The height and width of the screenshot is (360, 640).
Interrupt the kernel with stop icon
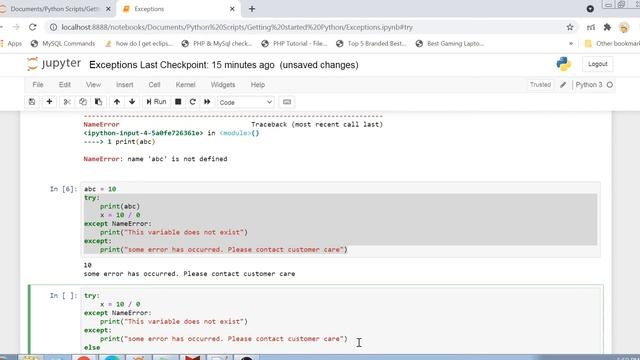[x=178, y=102]
